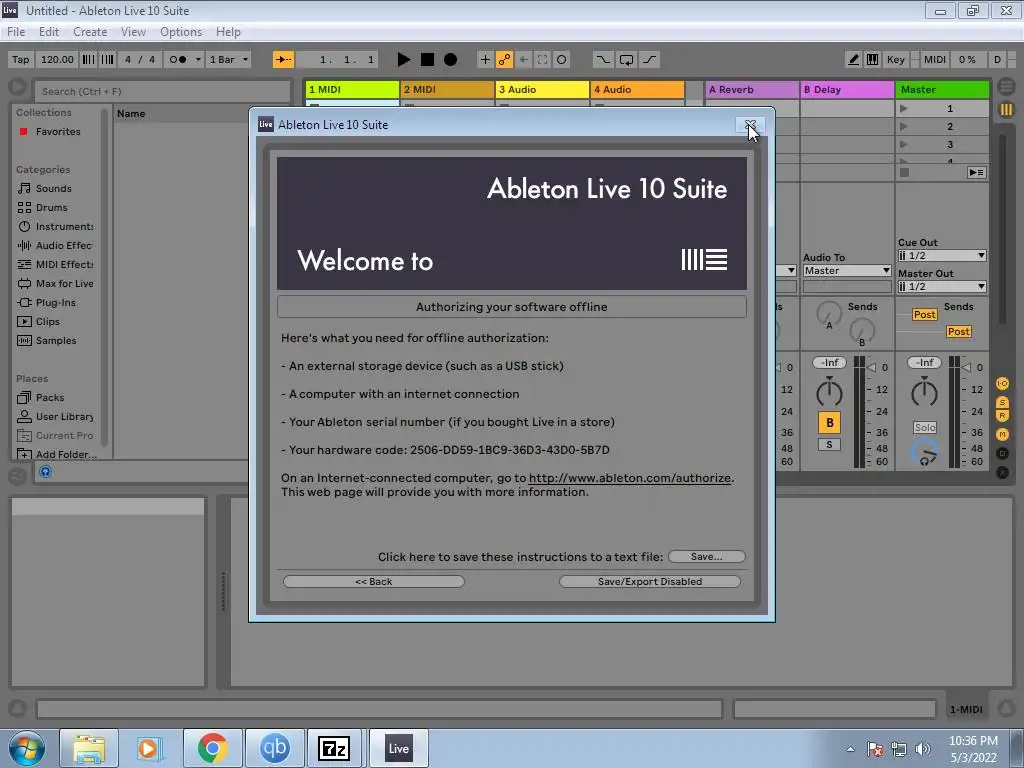Solo the B Delay return track
The width and height of the screenshot is (1024, 768).
point(829,445)
